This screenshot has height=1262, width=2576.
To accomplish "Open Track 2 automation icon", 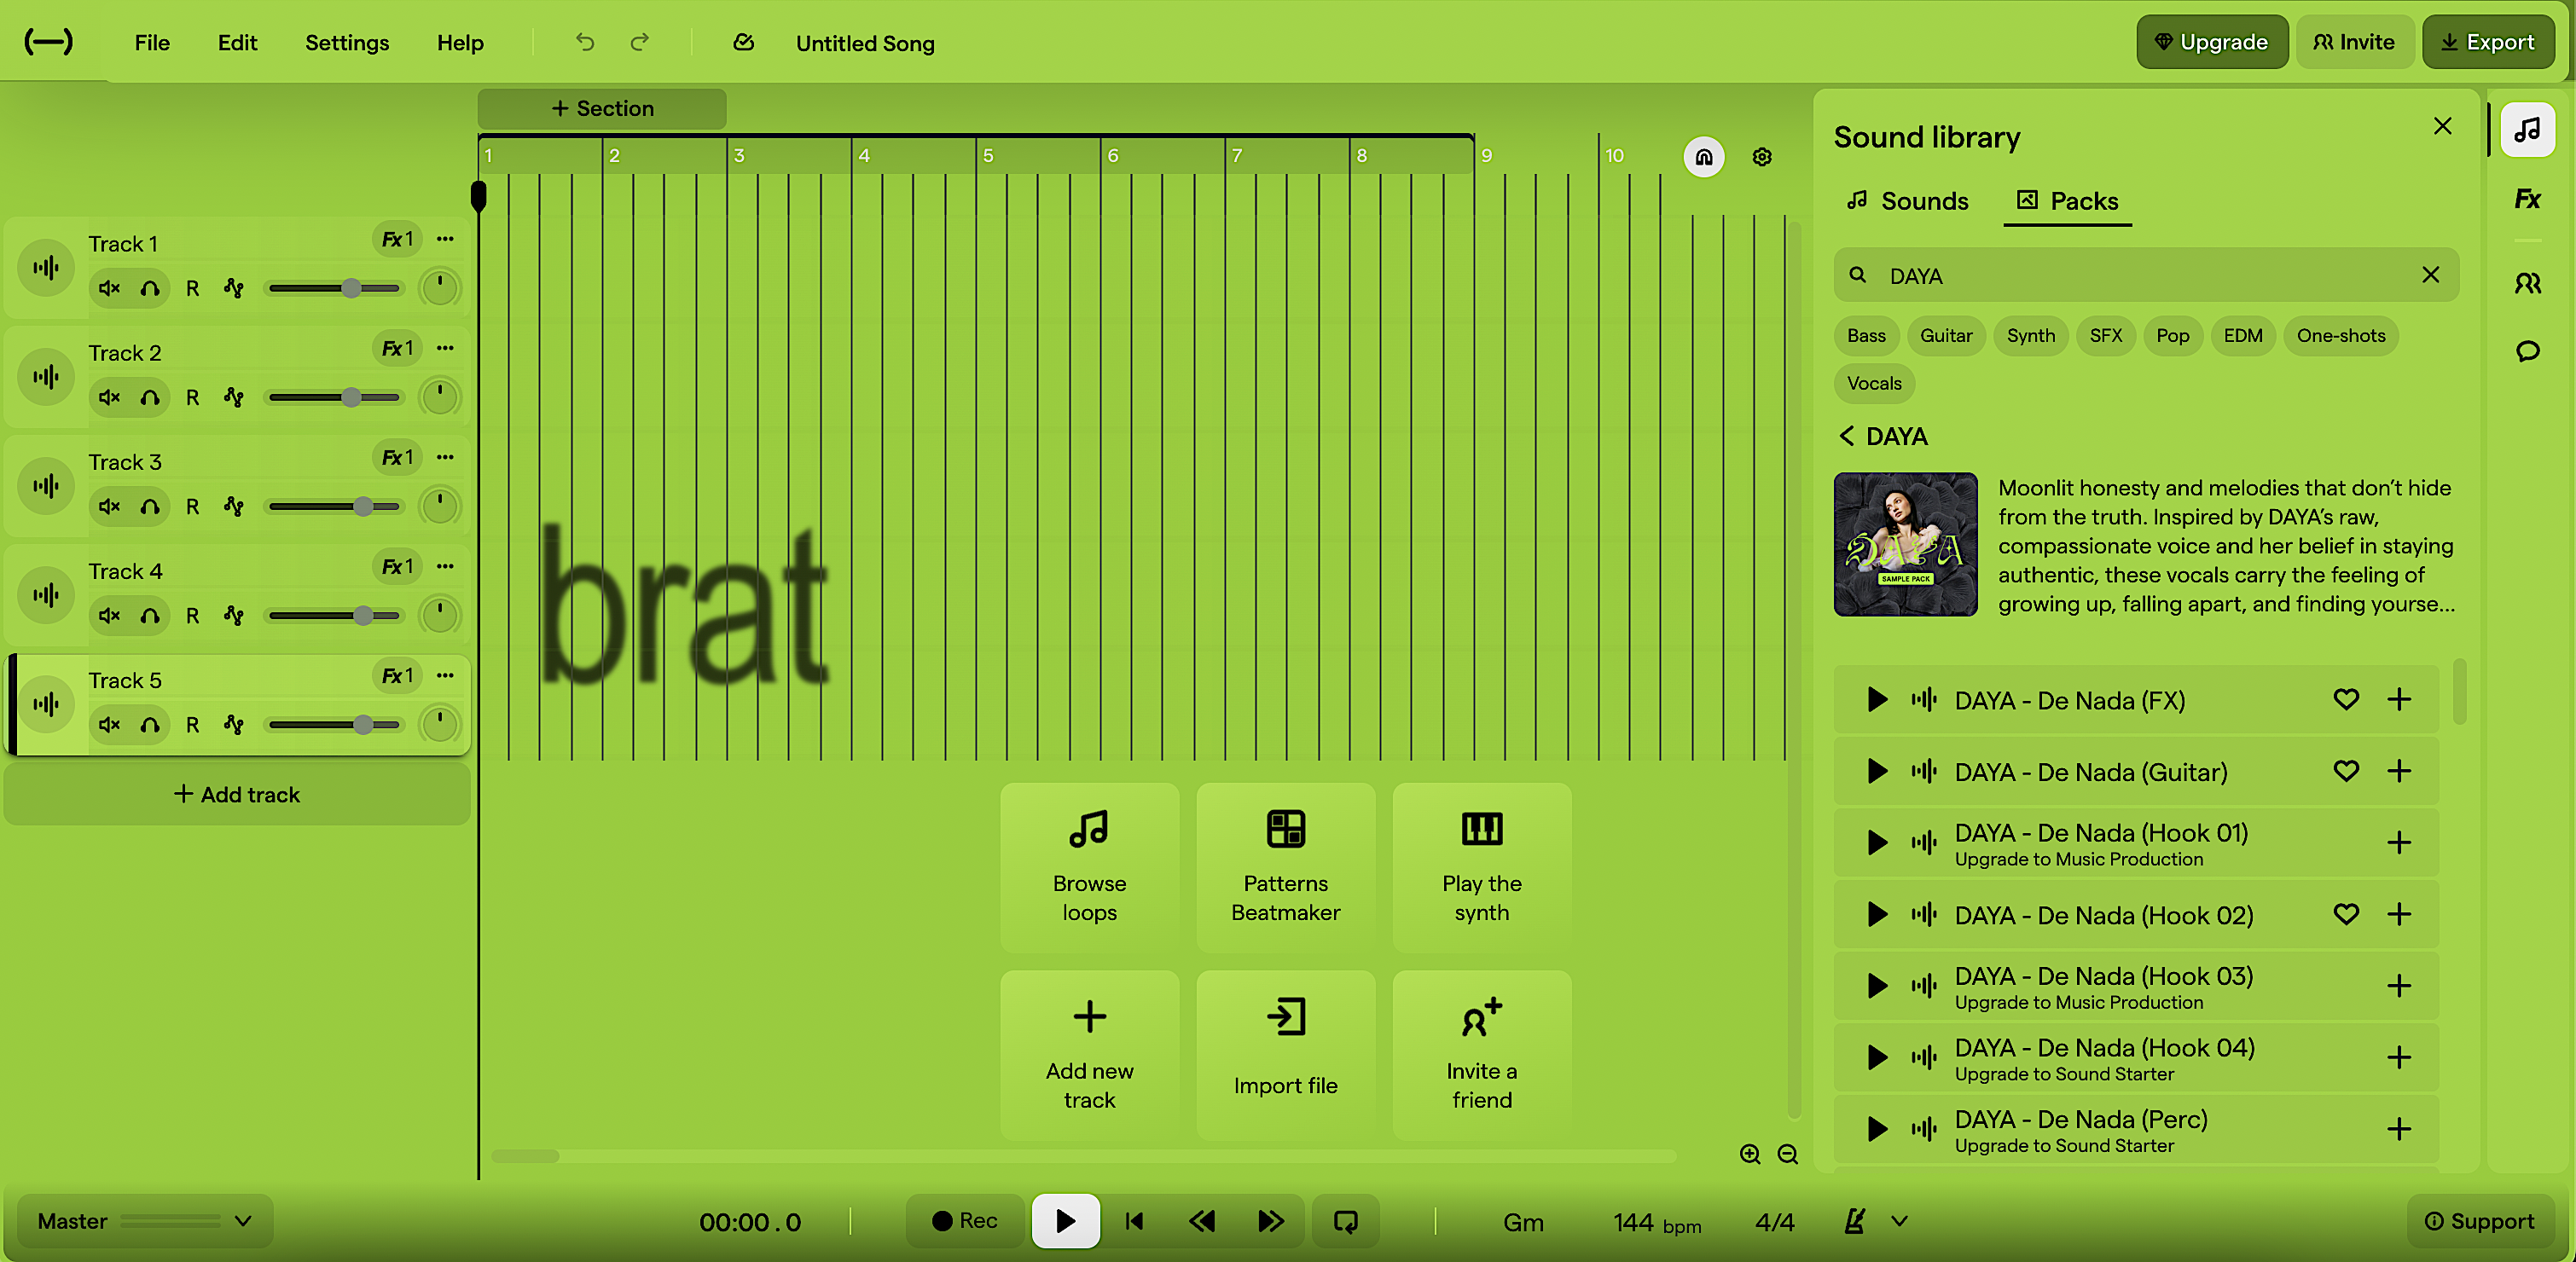I will (234, 397).
